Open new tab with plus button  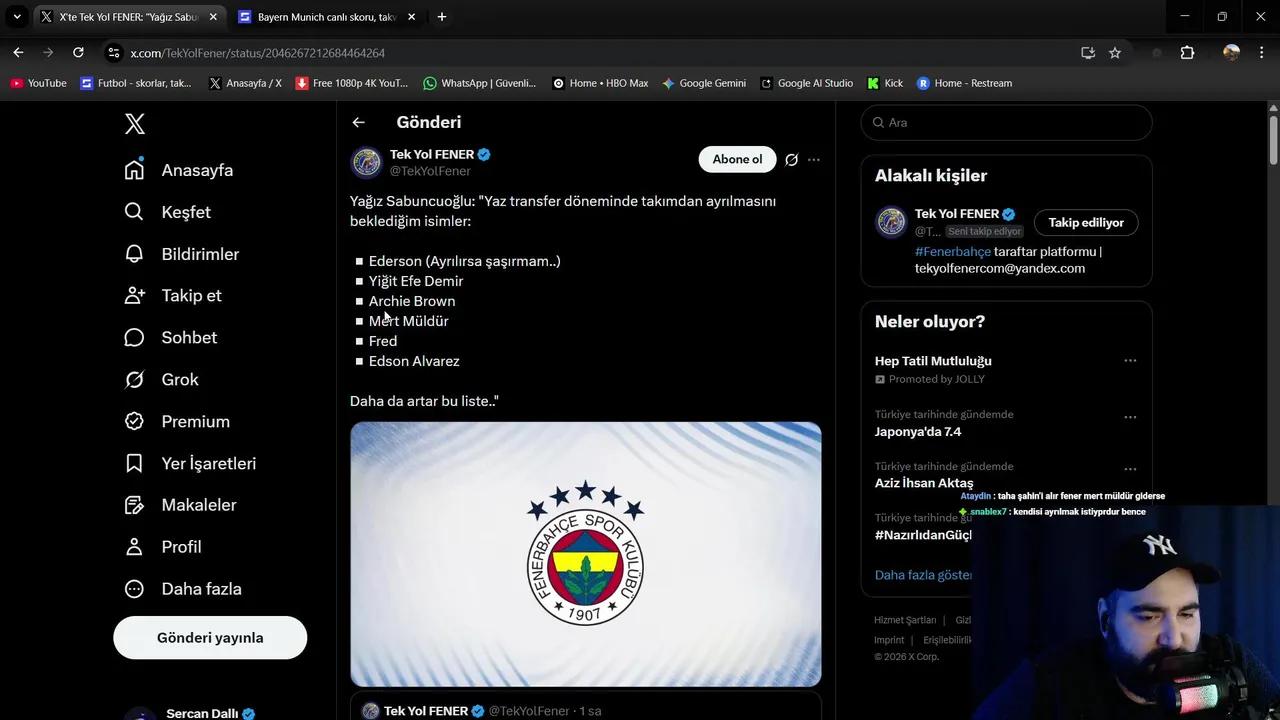point(442,17)
